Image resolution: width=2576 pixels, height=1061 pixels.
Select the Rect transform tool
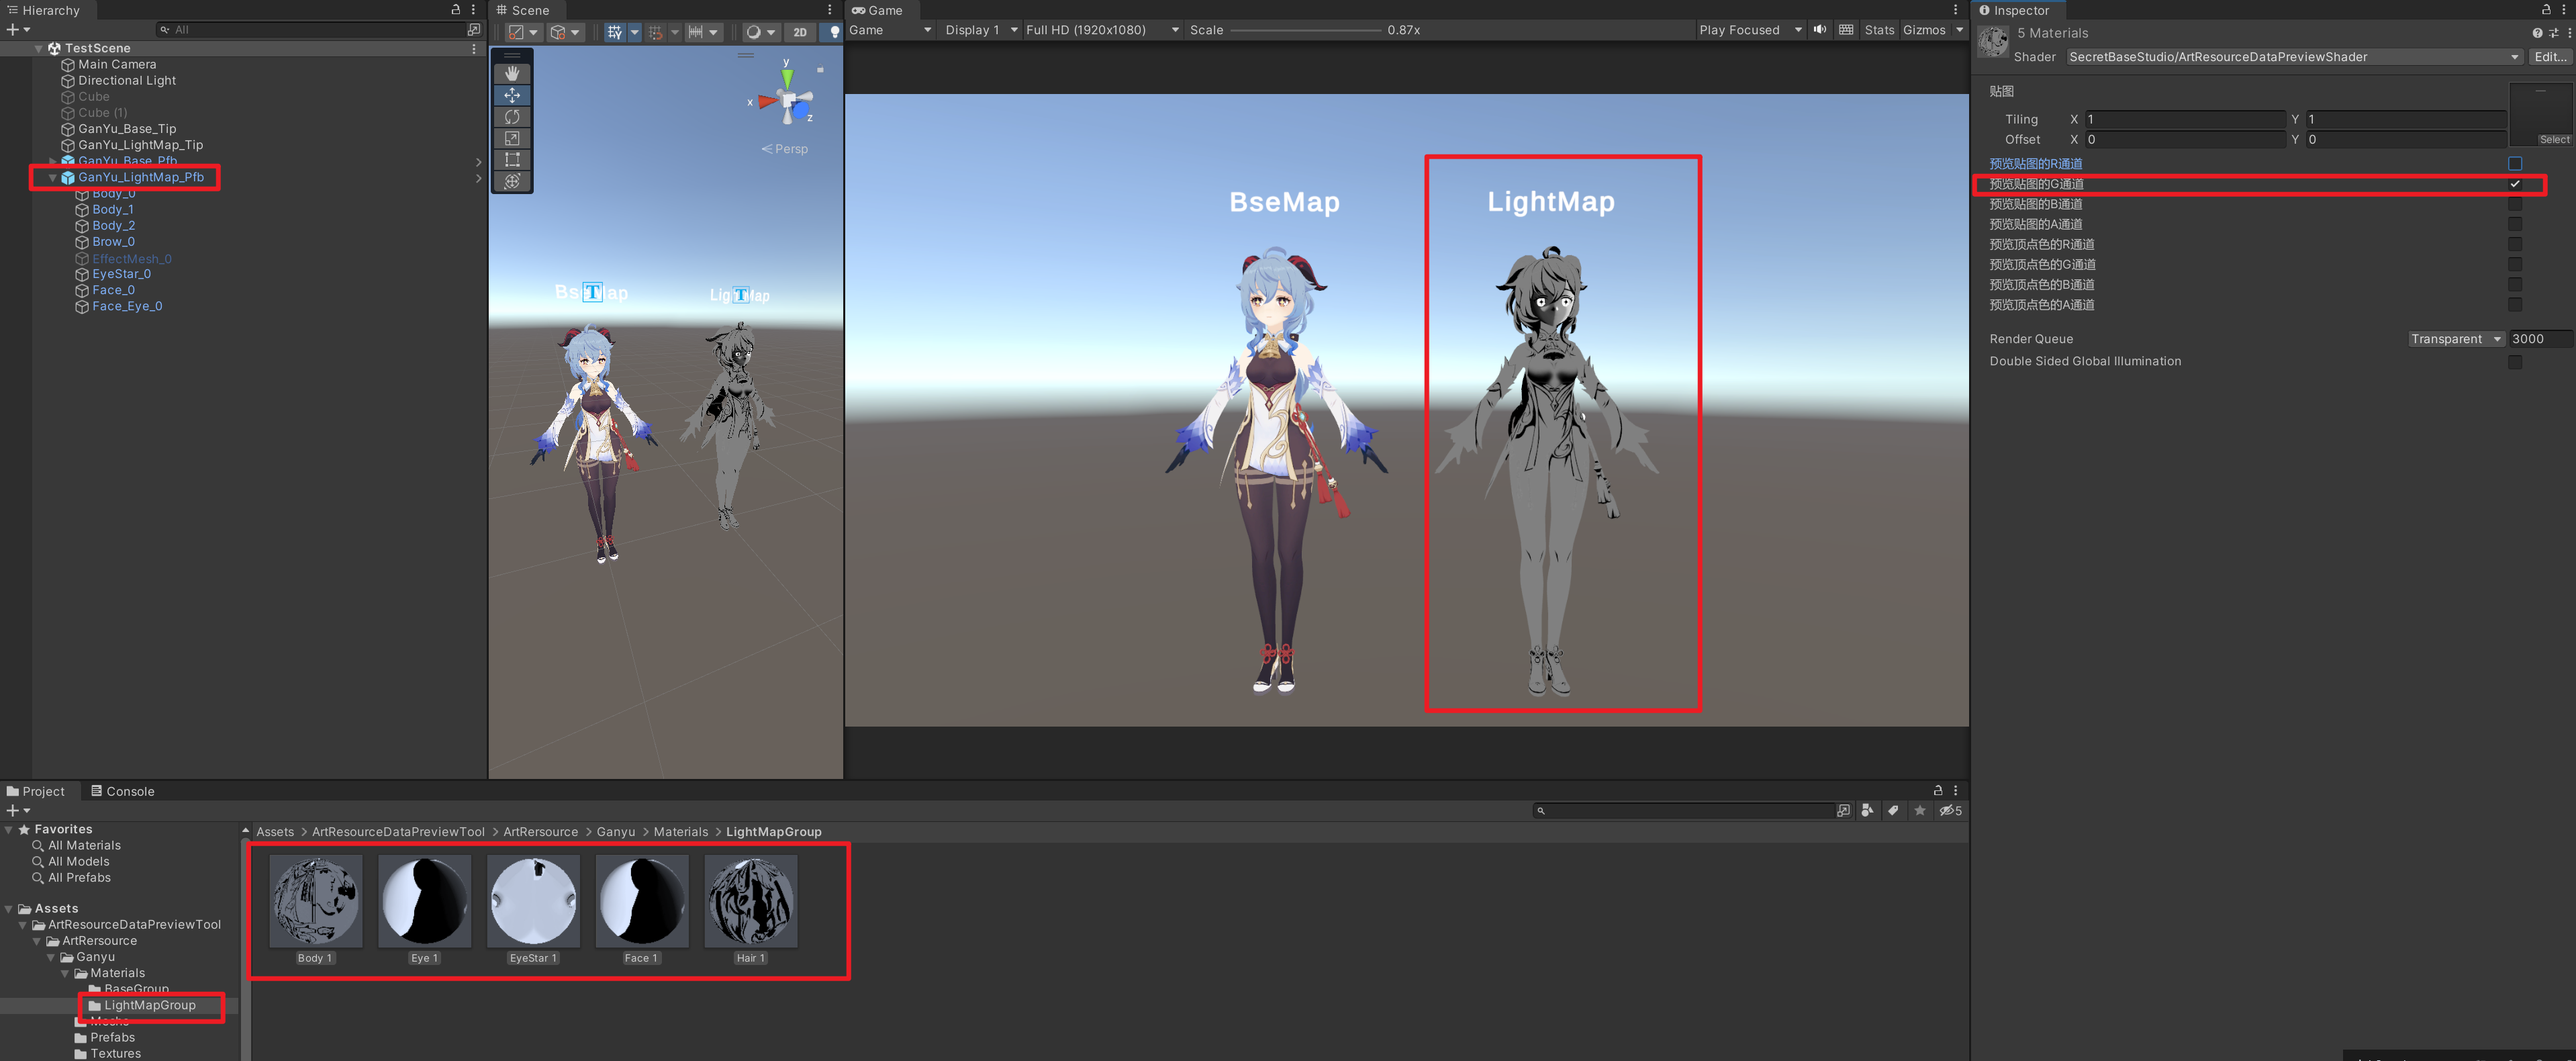(512, 159)
